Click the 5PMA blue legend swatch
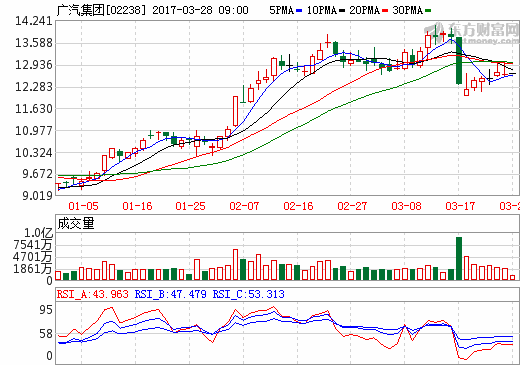 click(299, 11)
